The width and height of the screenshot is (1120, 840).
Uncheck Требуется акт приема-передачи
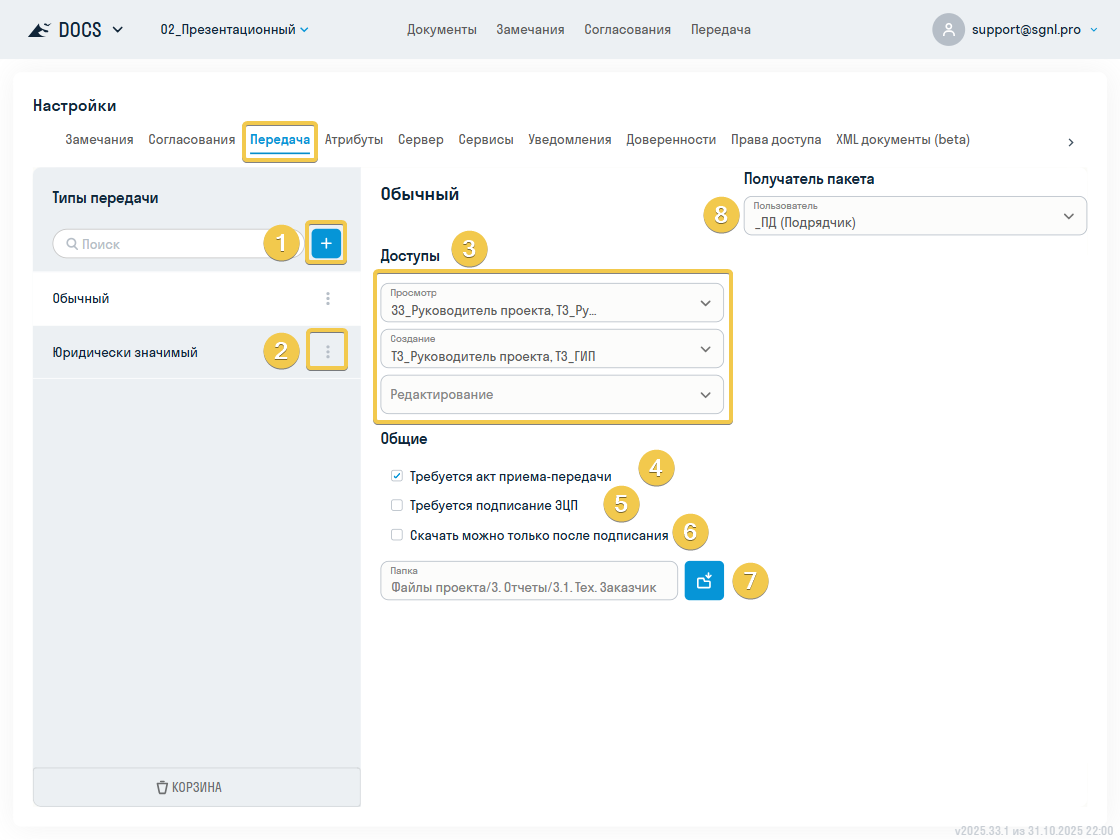coord(397,476)
